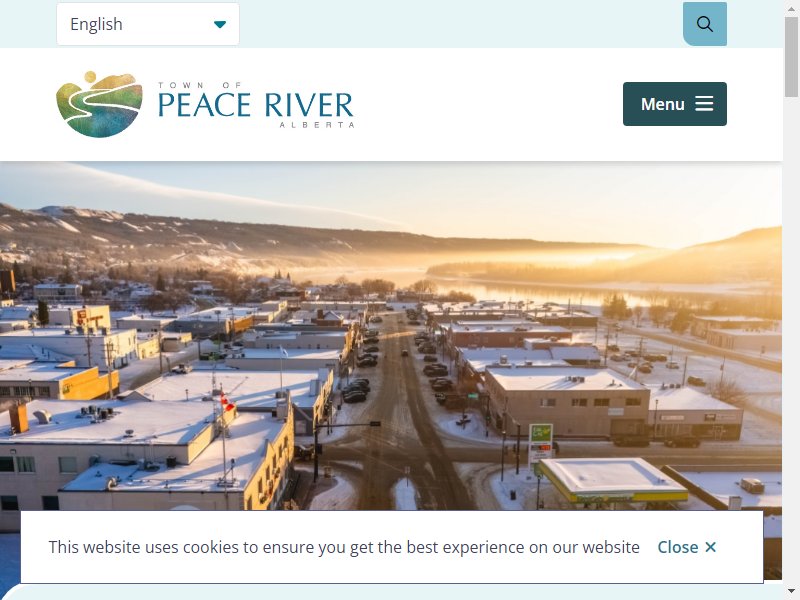Click the aerial downtown hero photo

click(391, 336)
